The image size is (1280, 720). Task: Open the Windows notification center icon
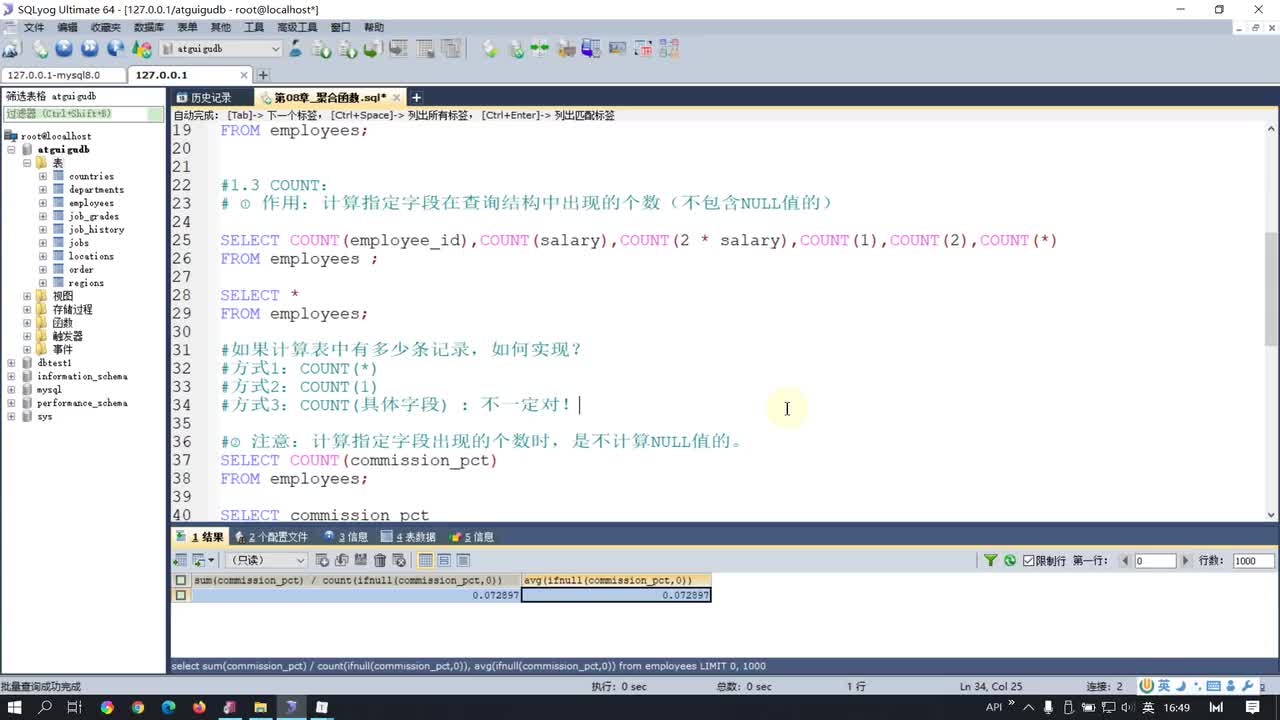1252,708
